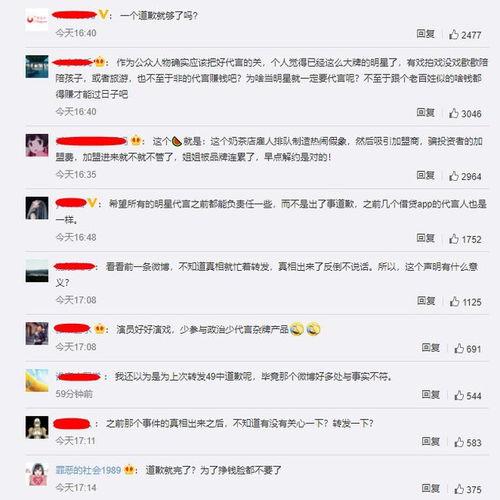
Task: Click 回复 on the comment with 3046 likes
Action: point(425,112)
